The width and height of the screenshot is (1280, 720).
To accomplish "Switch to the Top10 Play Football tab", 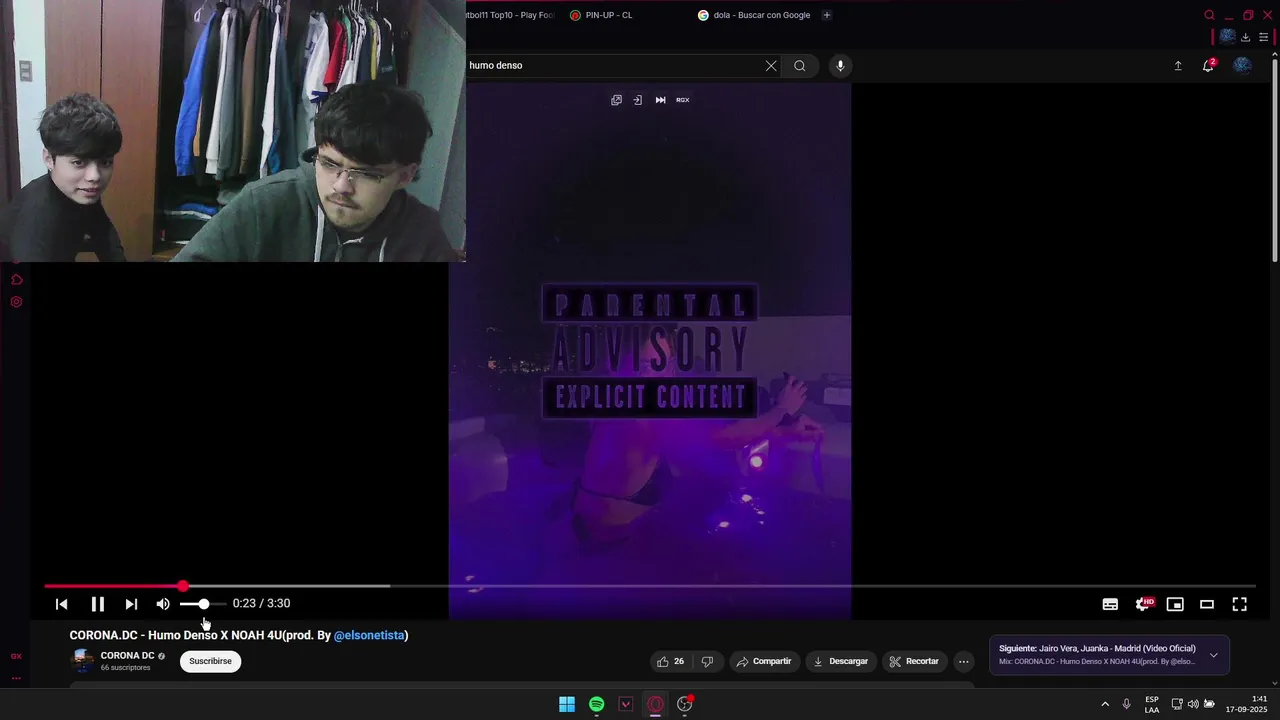I will tap(510, 15).
